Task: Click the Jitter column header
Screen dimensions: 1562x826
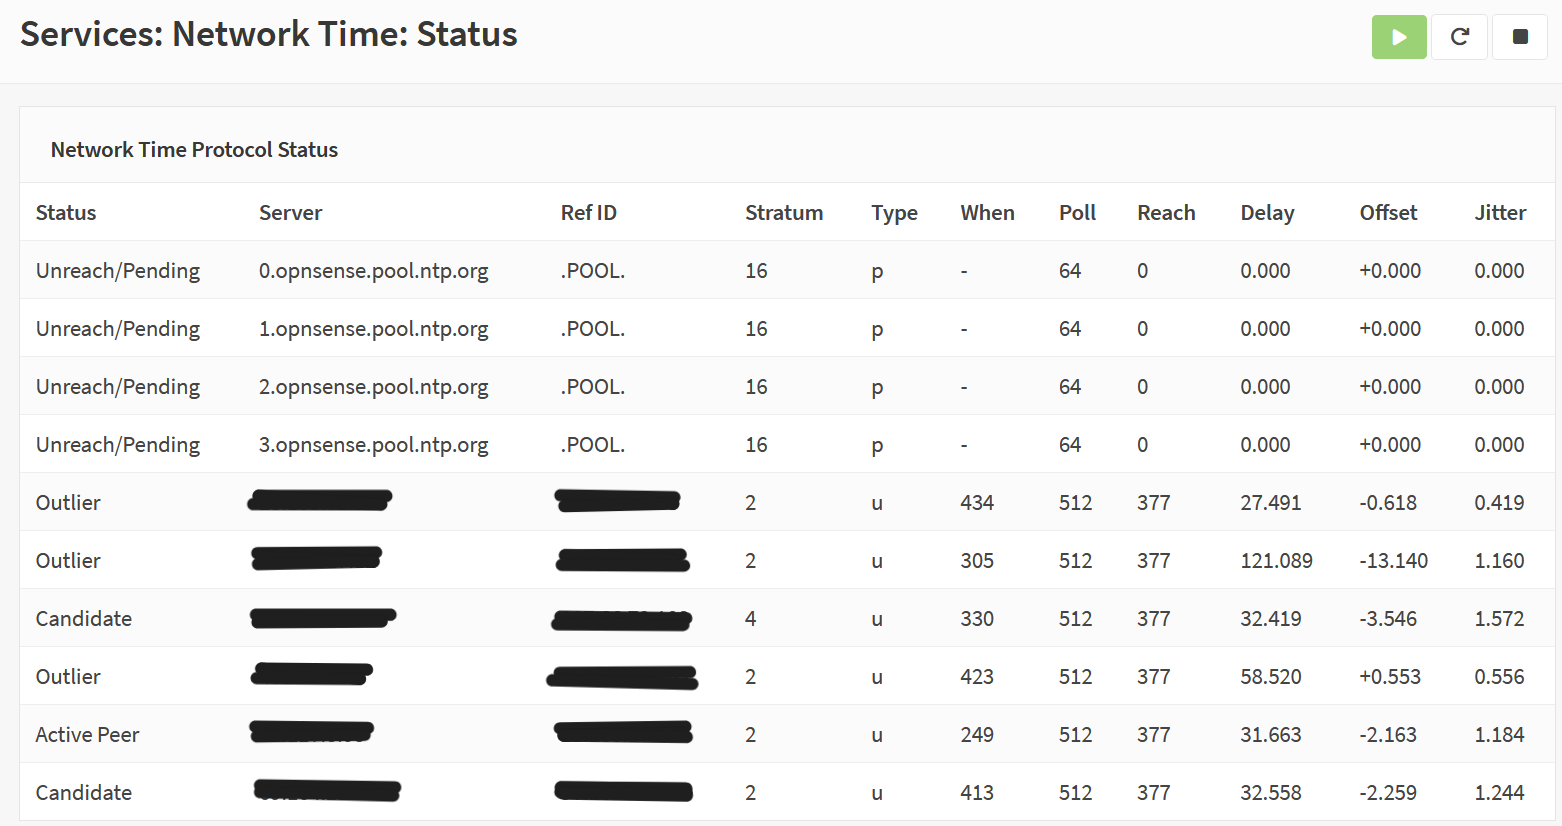Action: [1499, 213]
